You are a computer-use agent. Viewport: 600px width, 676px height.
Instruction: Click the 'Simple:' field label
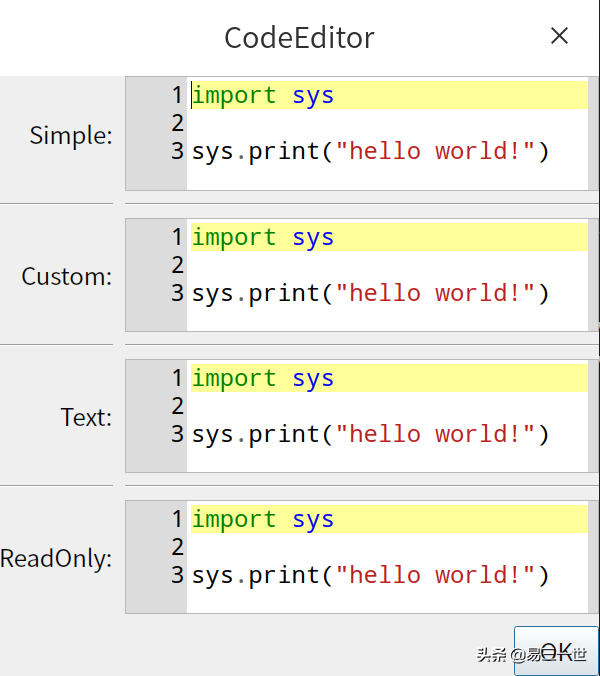pos(71,135)
